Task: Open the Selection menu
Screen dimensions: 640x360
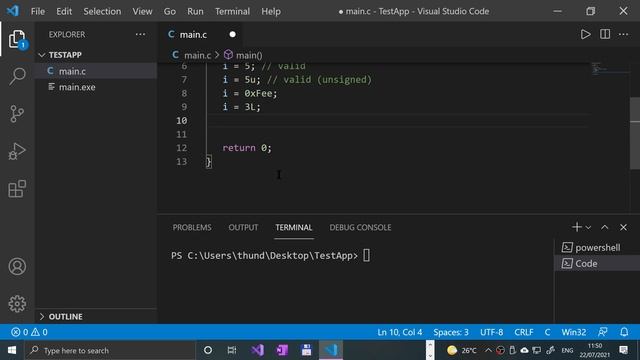Action: [x=102, y=11]
